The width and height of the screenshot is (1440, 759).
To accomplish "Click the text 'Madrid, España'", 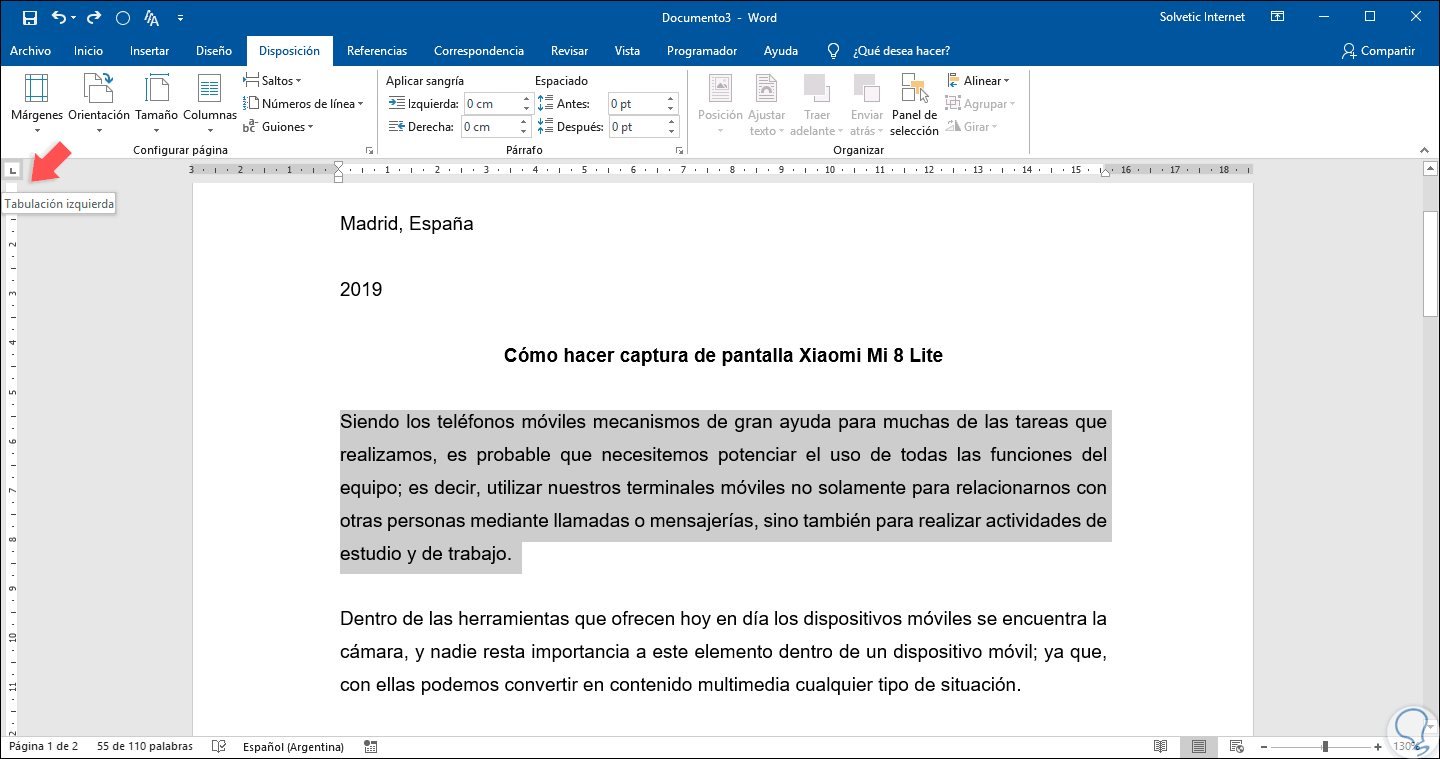I will 407,224.
